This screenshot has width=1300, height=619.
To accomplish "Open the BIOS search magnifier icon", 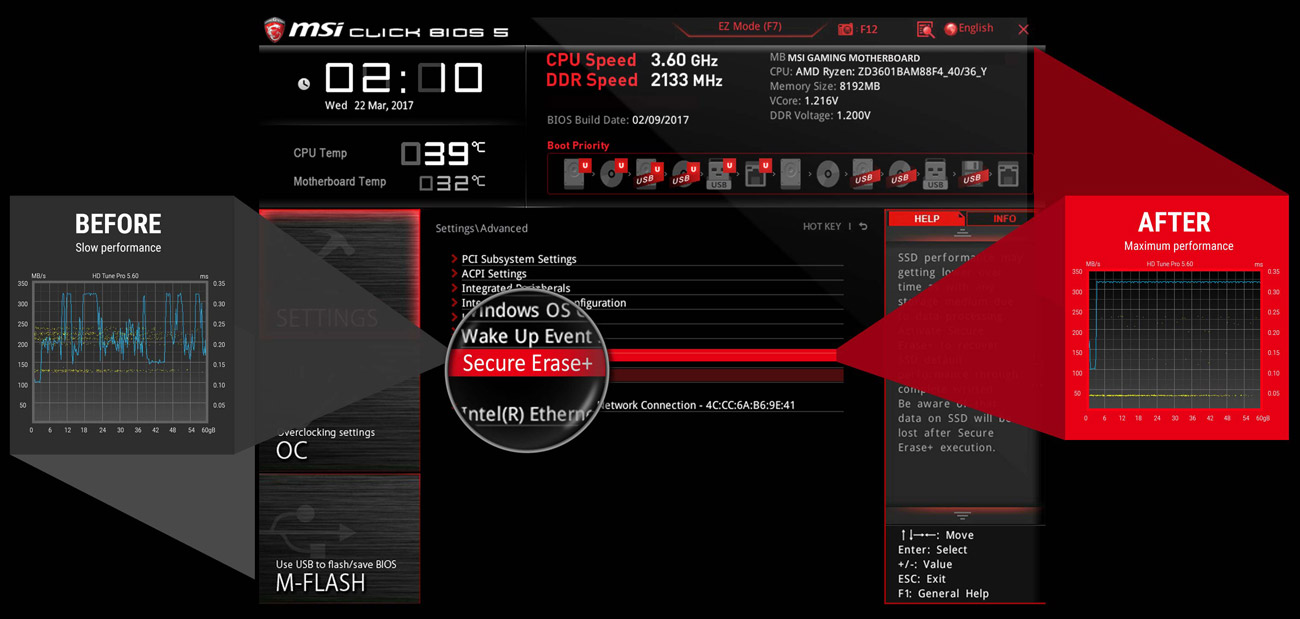I will (925, 30).
